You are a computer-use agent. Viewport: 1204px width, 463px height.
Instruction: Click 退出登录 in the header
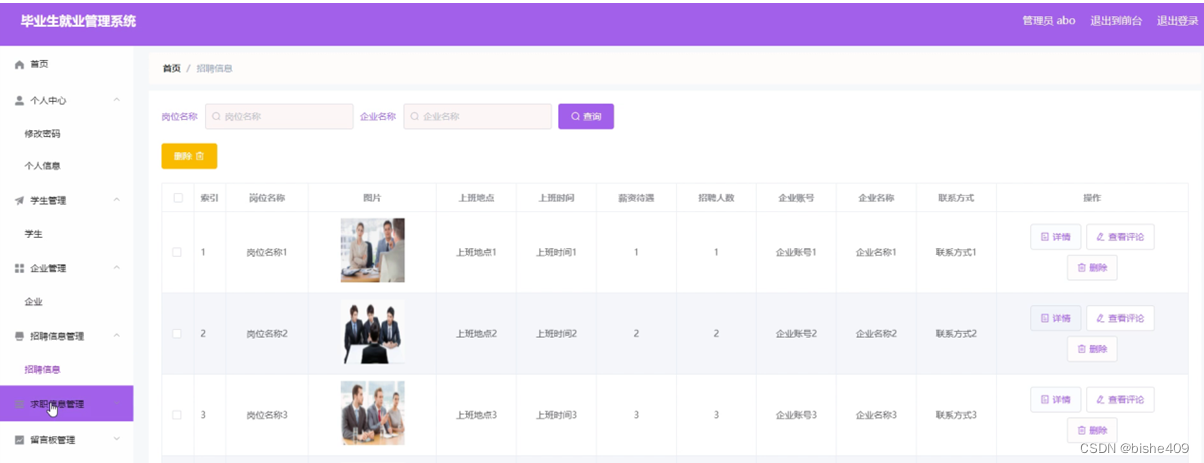[x=1177, y=20]
